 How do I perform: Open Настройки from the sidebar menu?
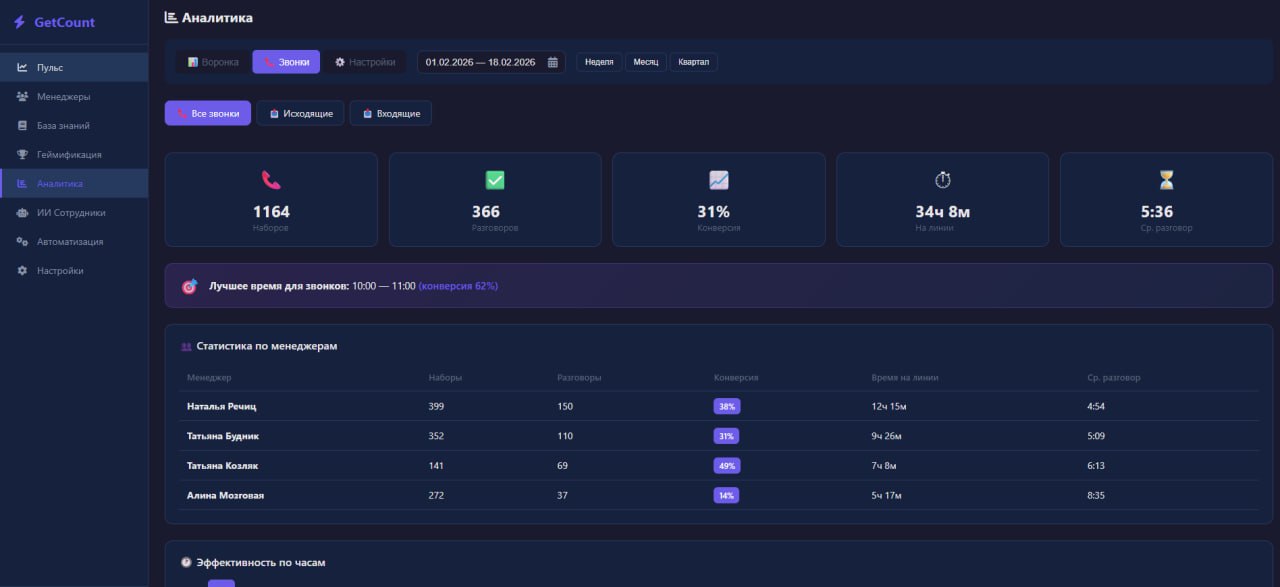coord(60,271)
